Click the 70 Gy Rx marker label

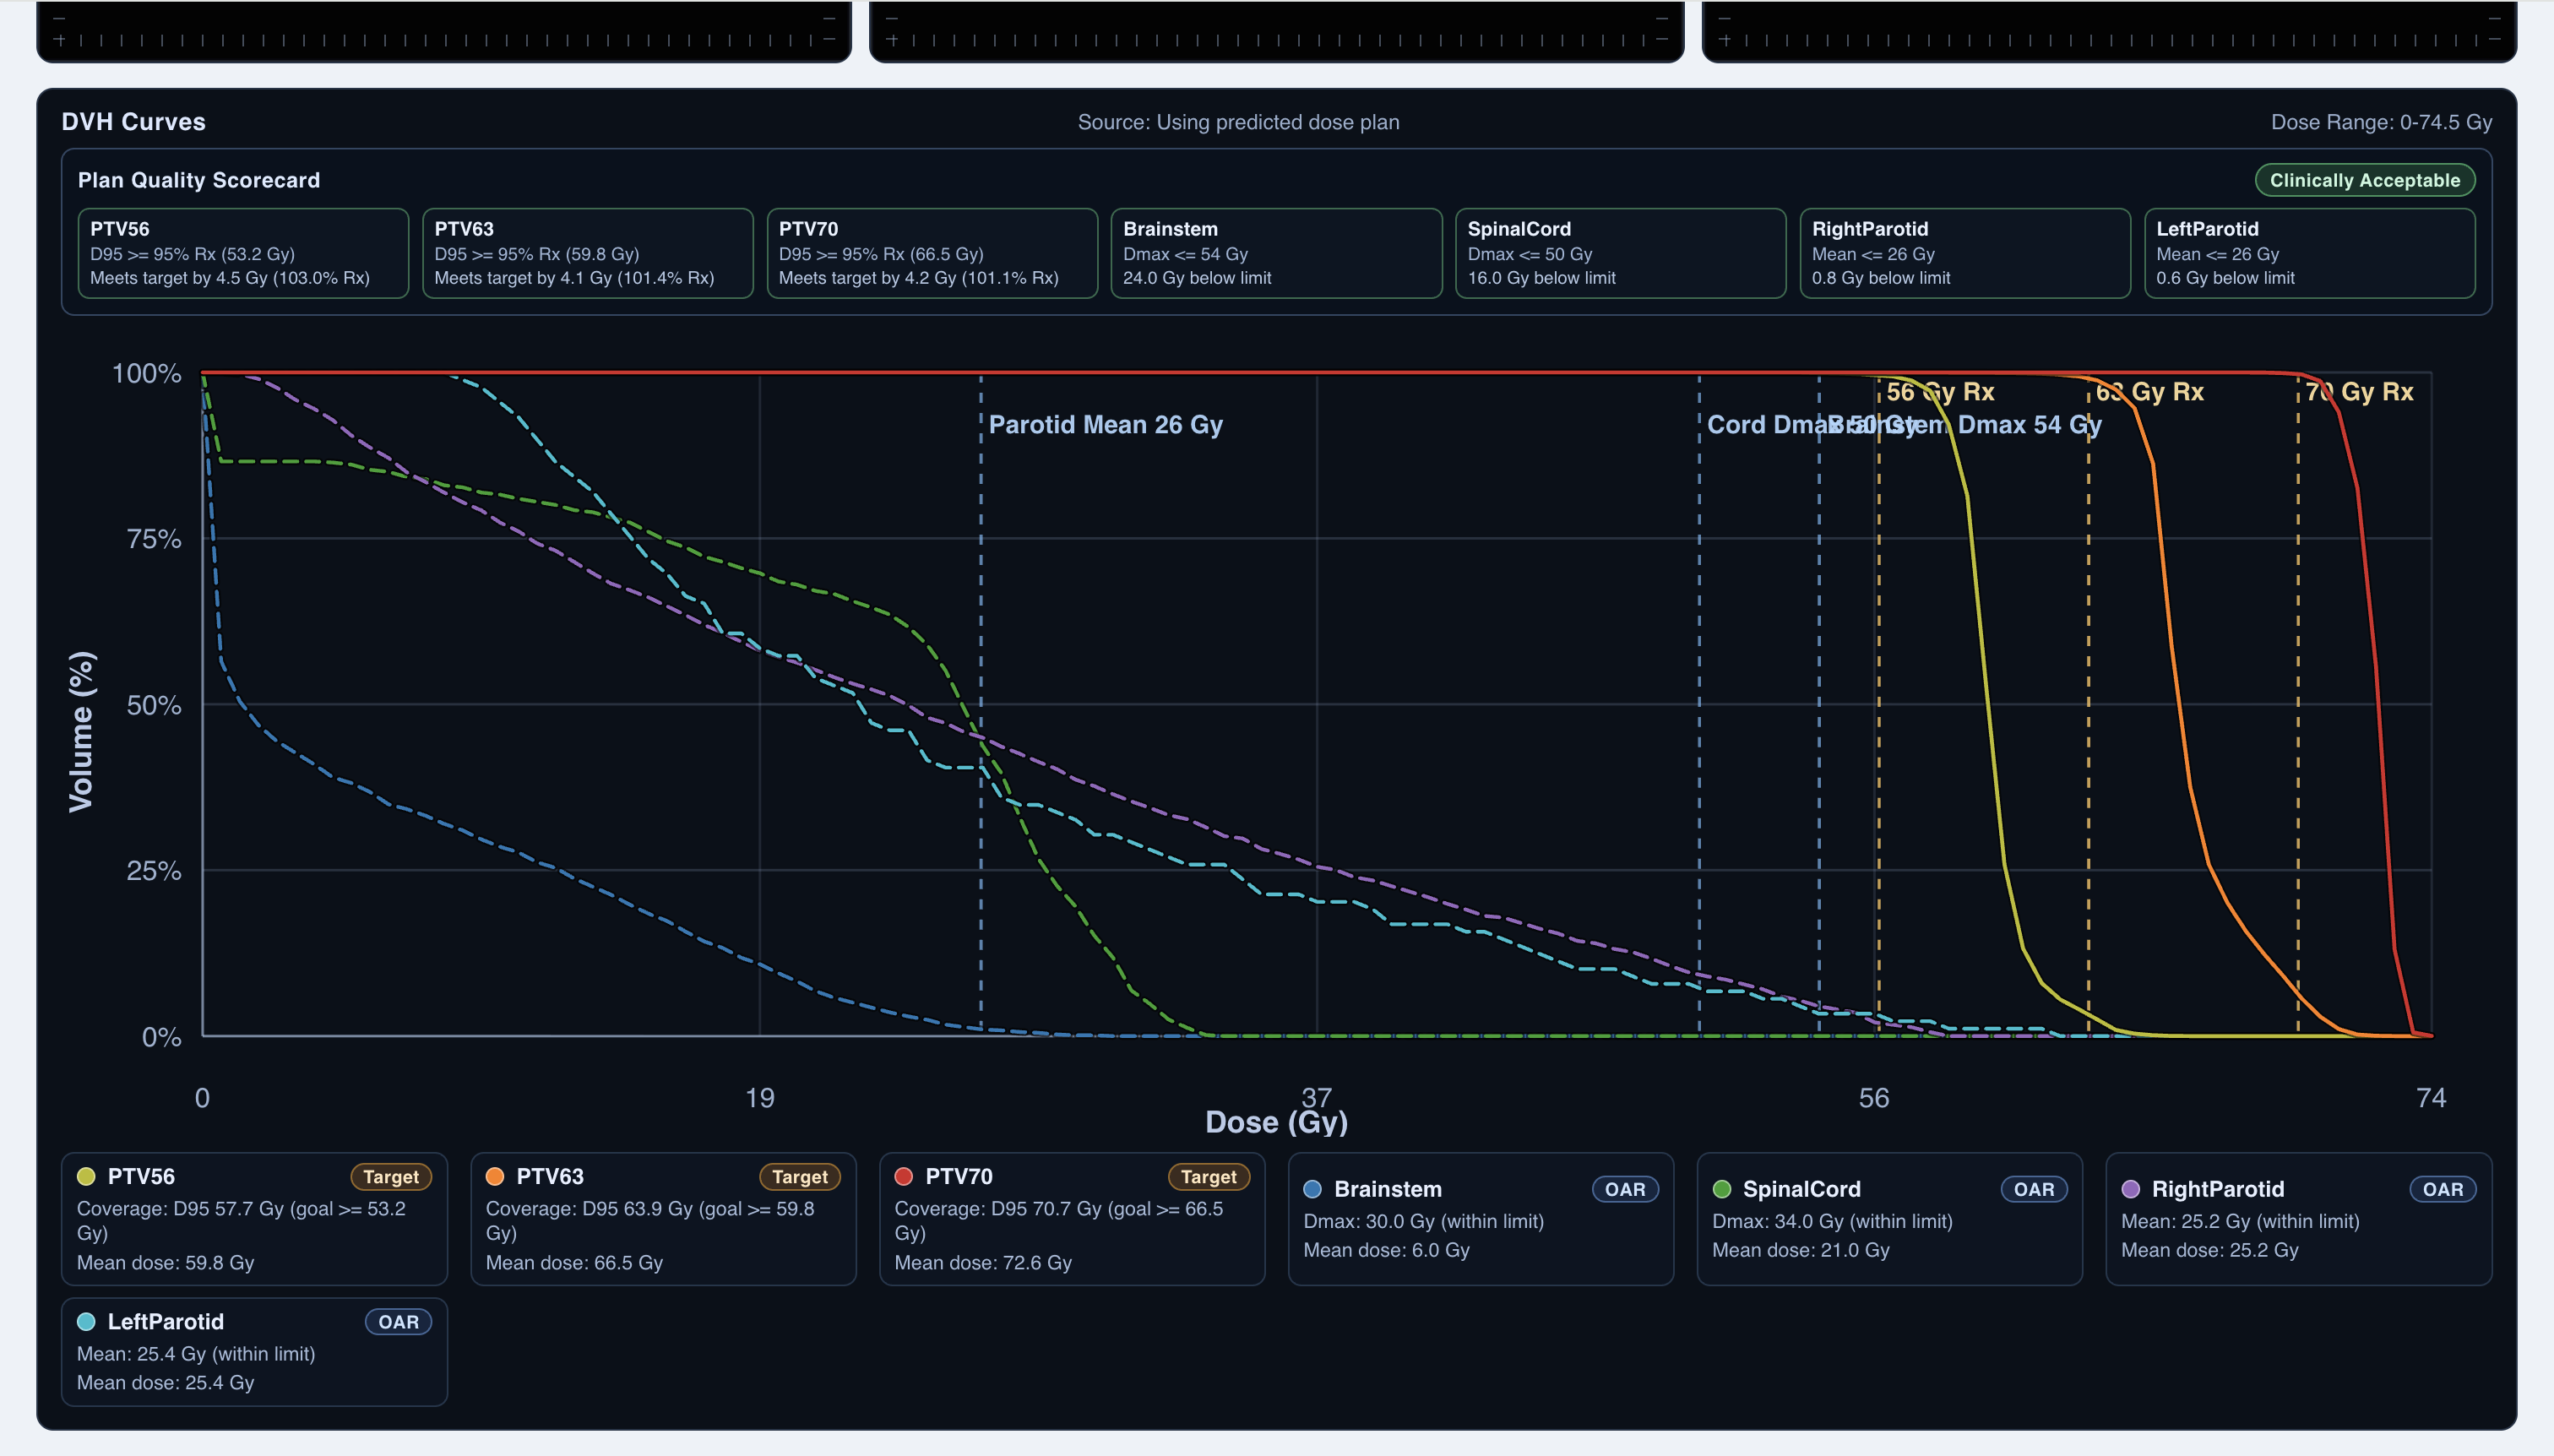2360,392
